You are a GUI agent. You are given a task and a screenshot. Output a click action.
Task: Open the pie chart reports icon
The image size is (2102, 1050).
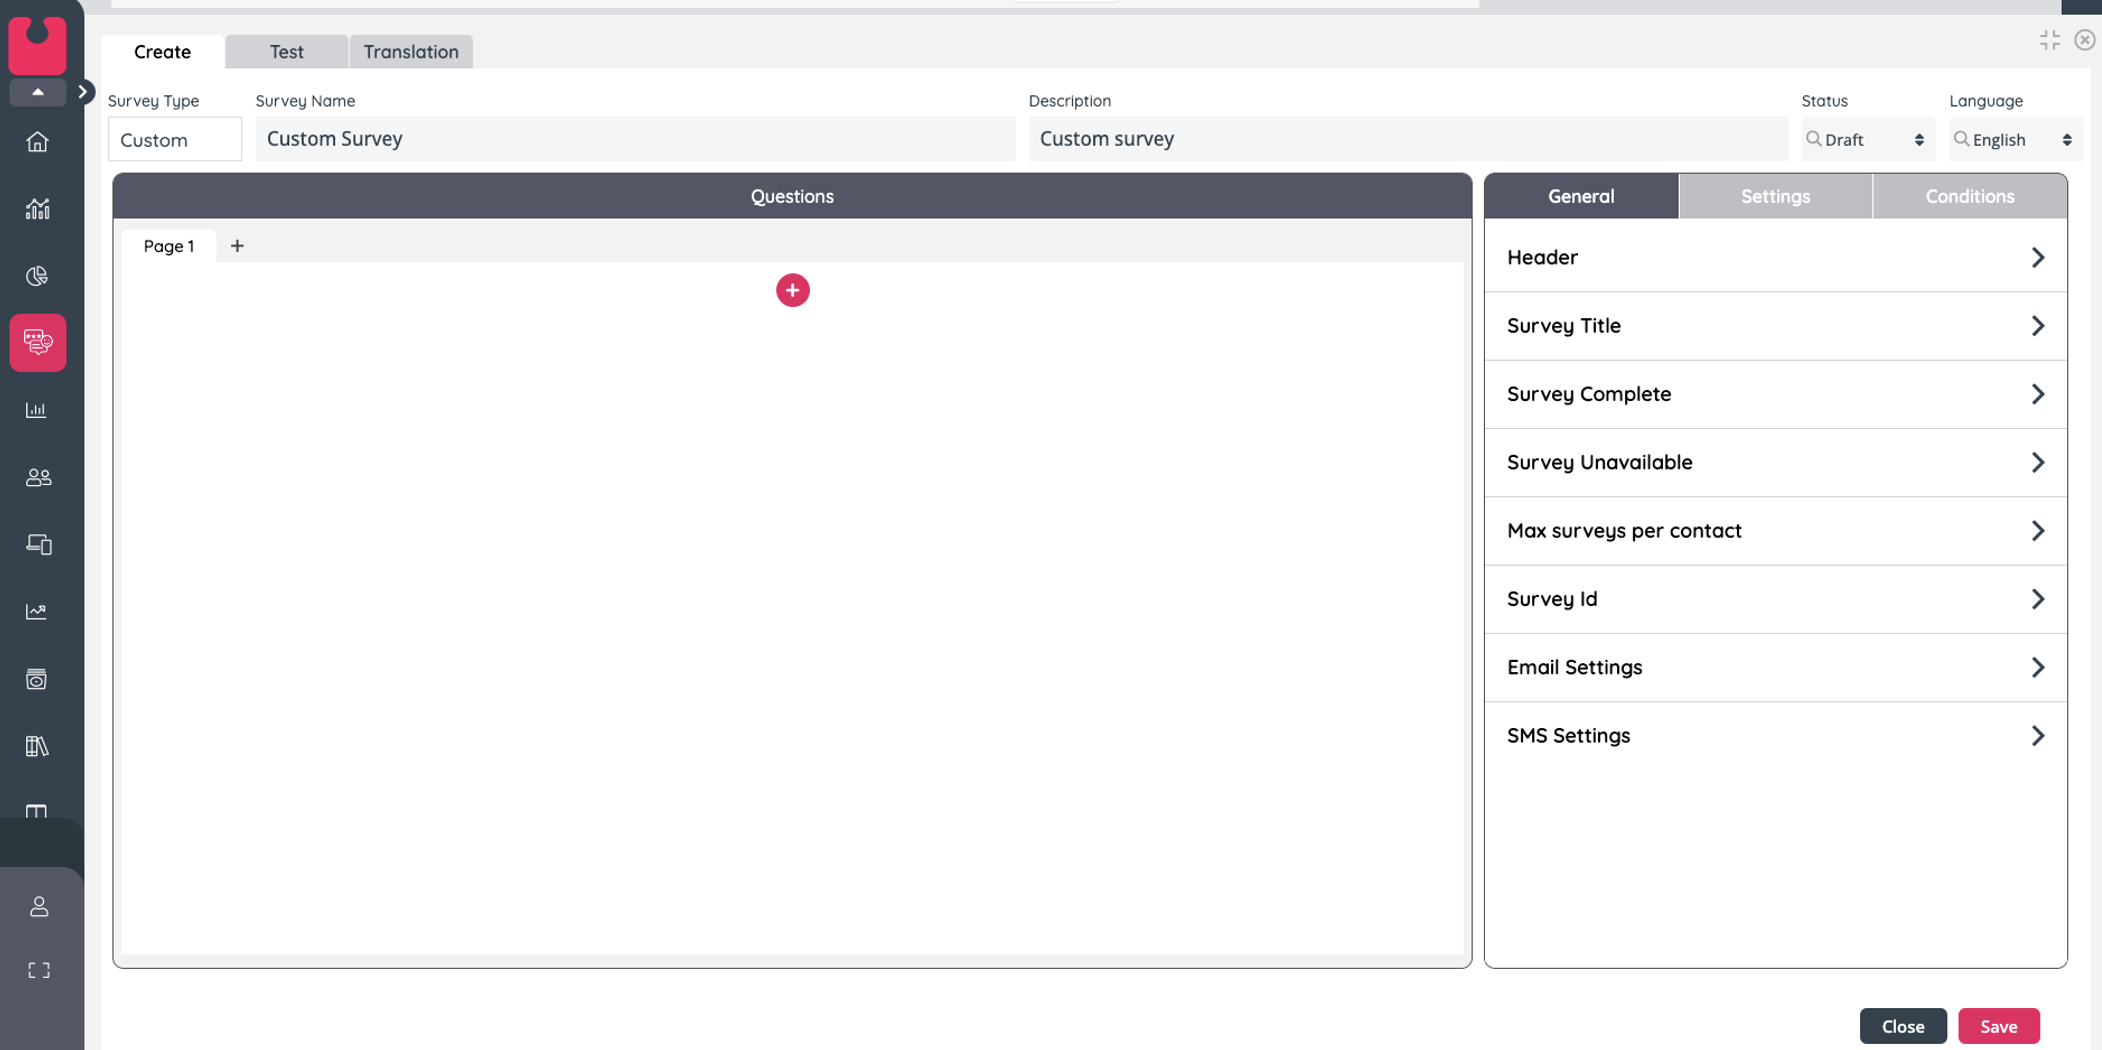click(38, 276)
